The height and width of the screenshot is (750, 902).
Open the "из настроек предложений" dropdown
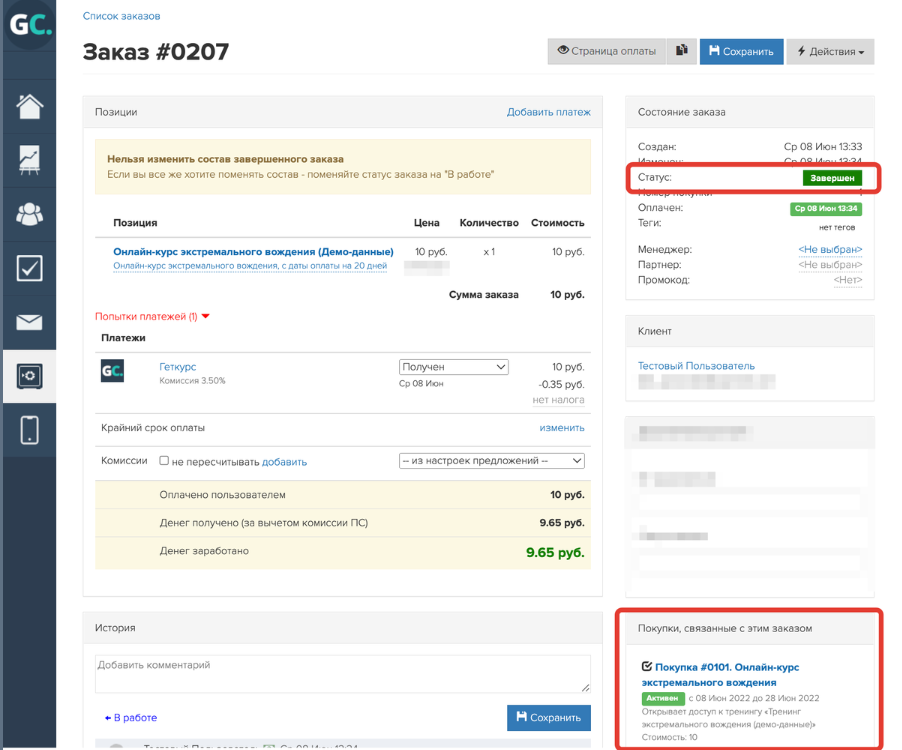point(491,461)
